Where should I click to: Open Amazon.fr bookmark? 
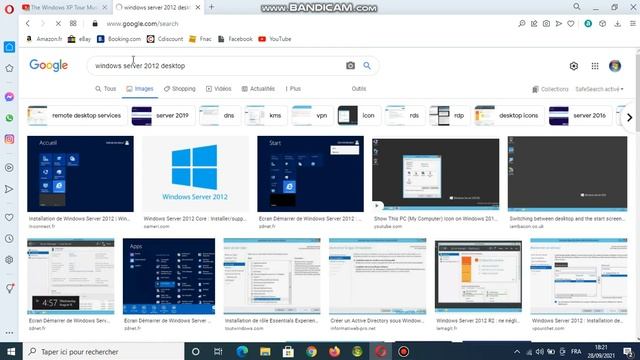44,39
